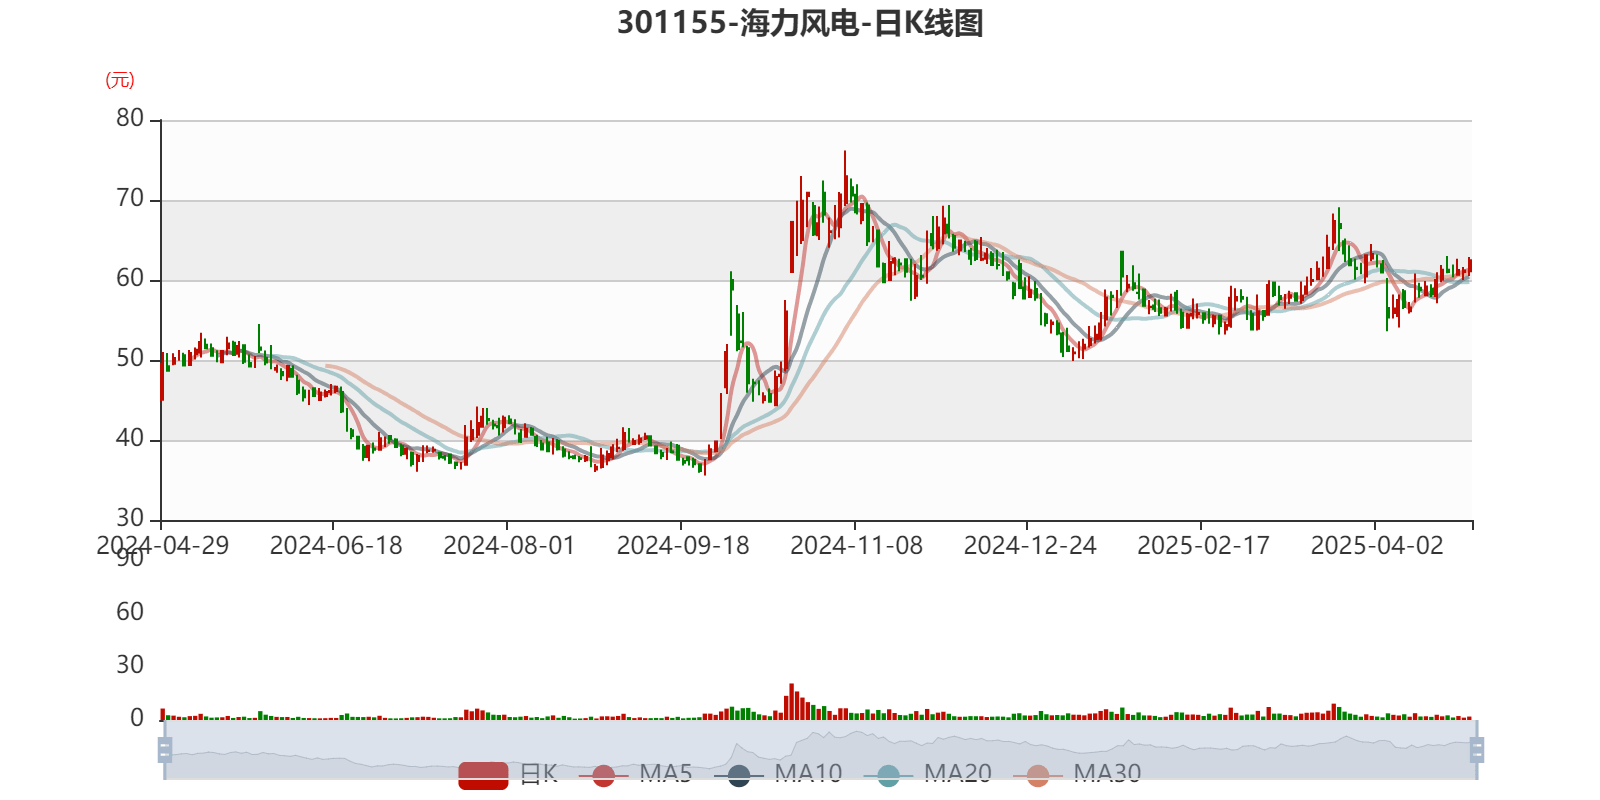Toggle the 日K candlestick legend icon
The width and height of the screenshot is (1600, 800).
click(x=483, y=775)
